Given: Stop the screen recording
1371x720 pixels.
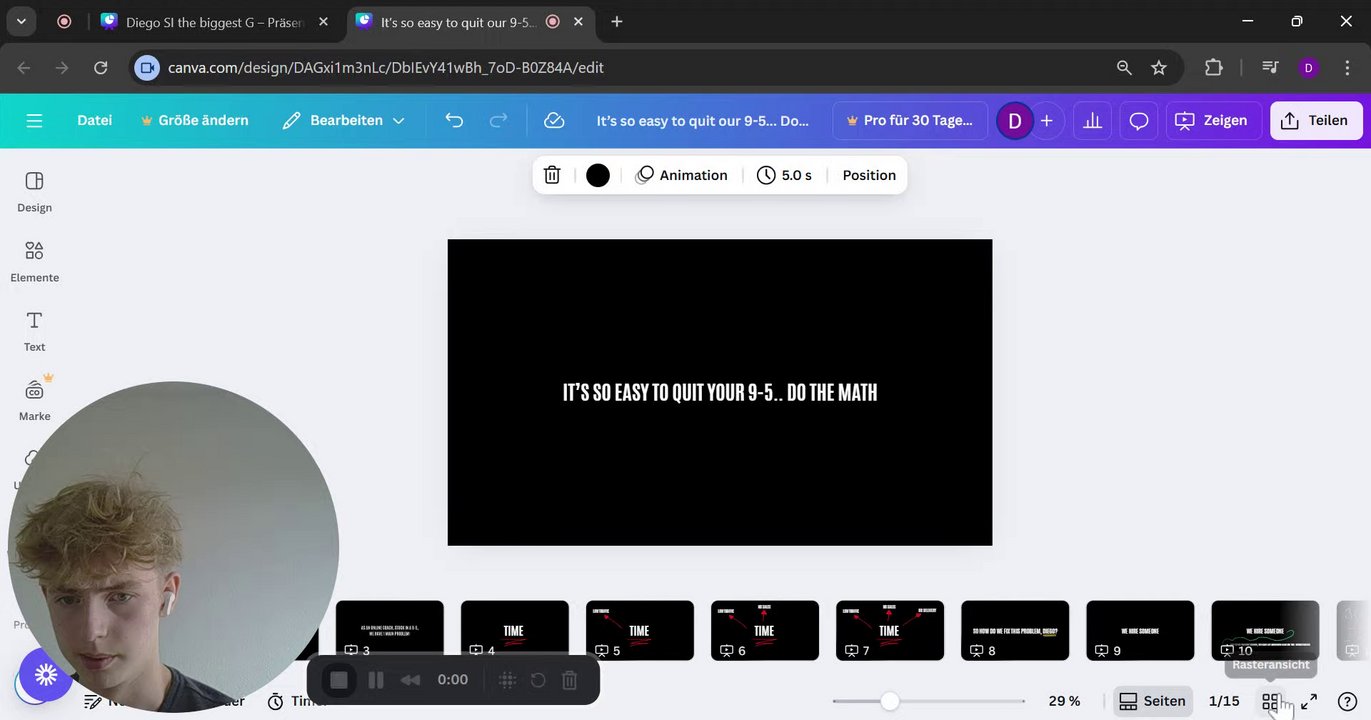Looking at the screenshot, I should pos(339,680).
